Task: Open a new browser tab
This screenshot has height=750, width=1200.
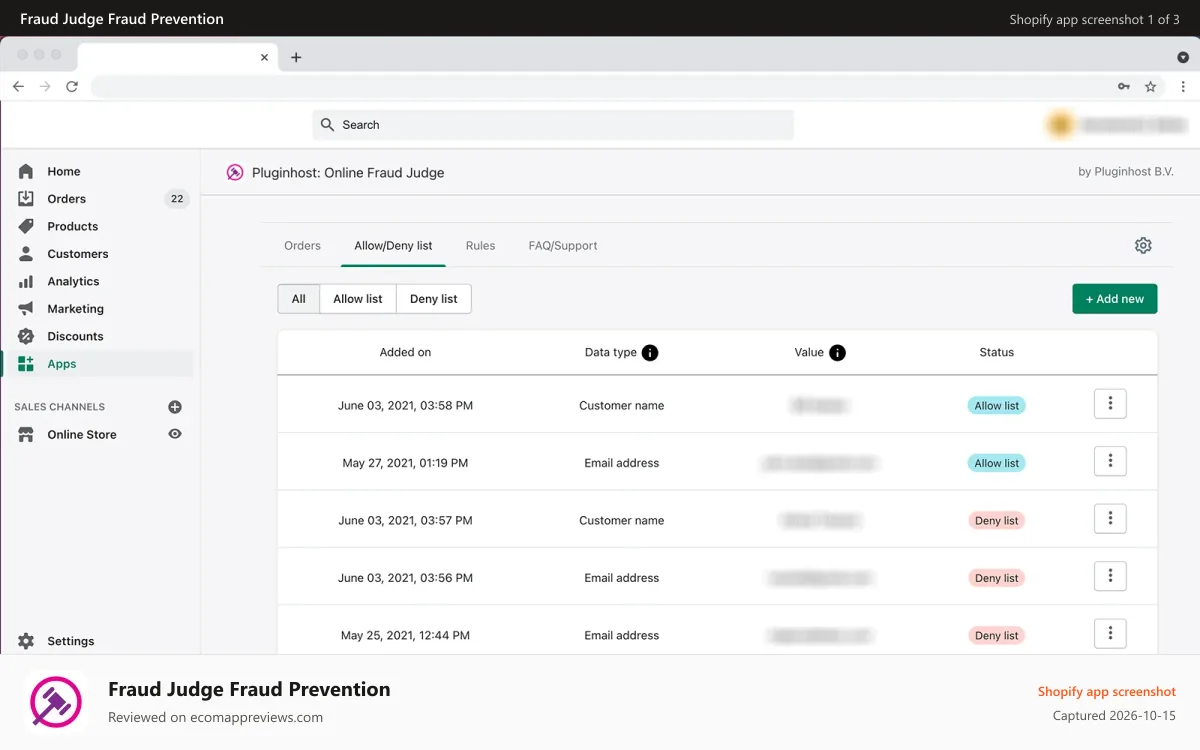Action: coord(296,57)
